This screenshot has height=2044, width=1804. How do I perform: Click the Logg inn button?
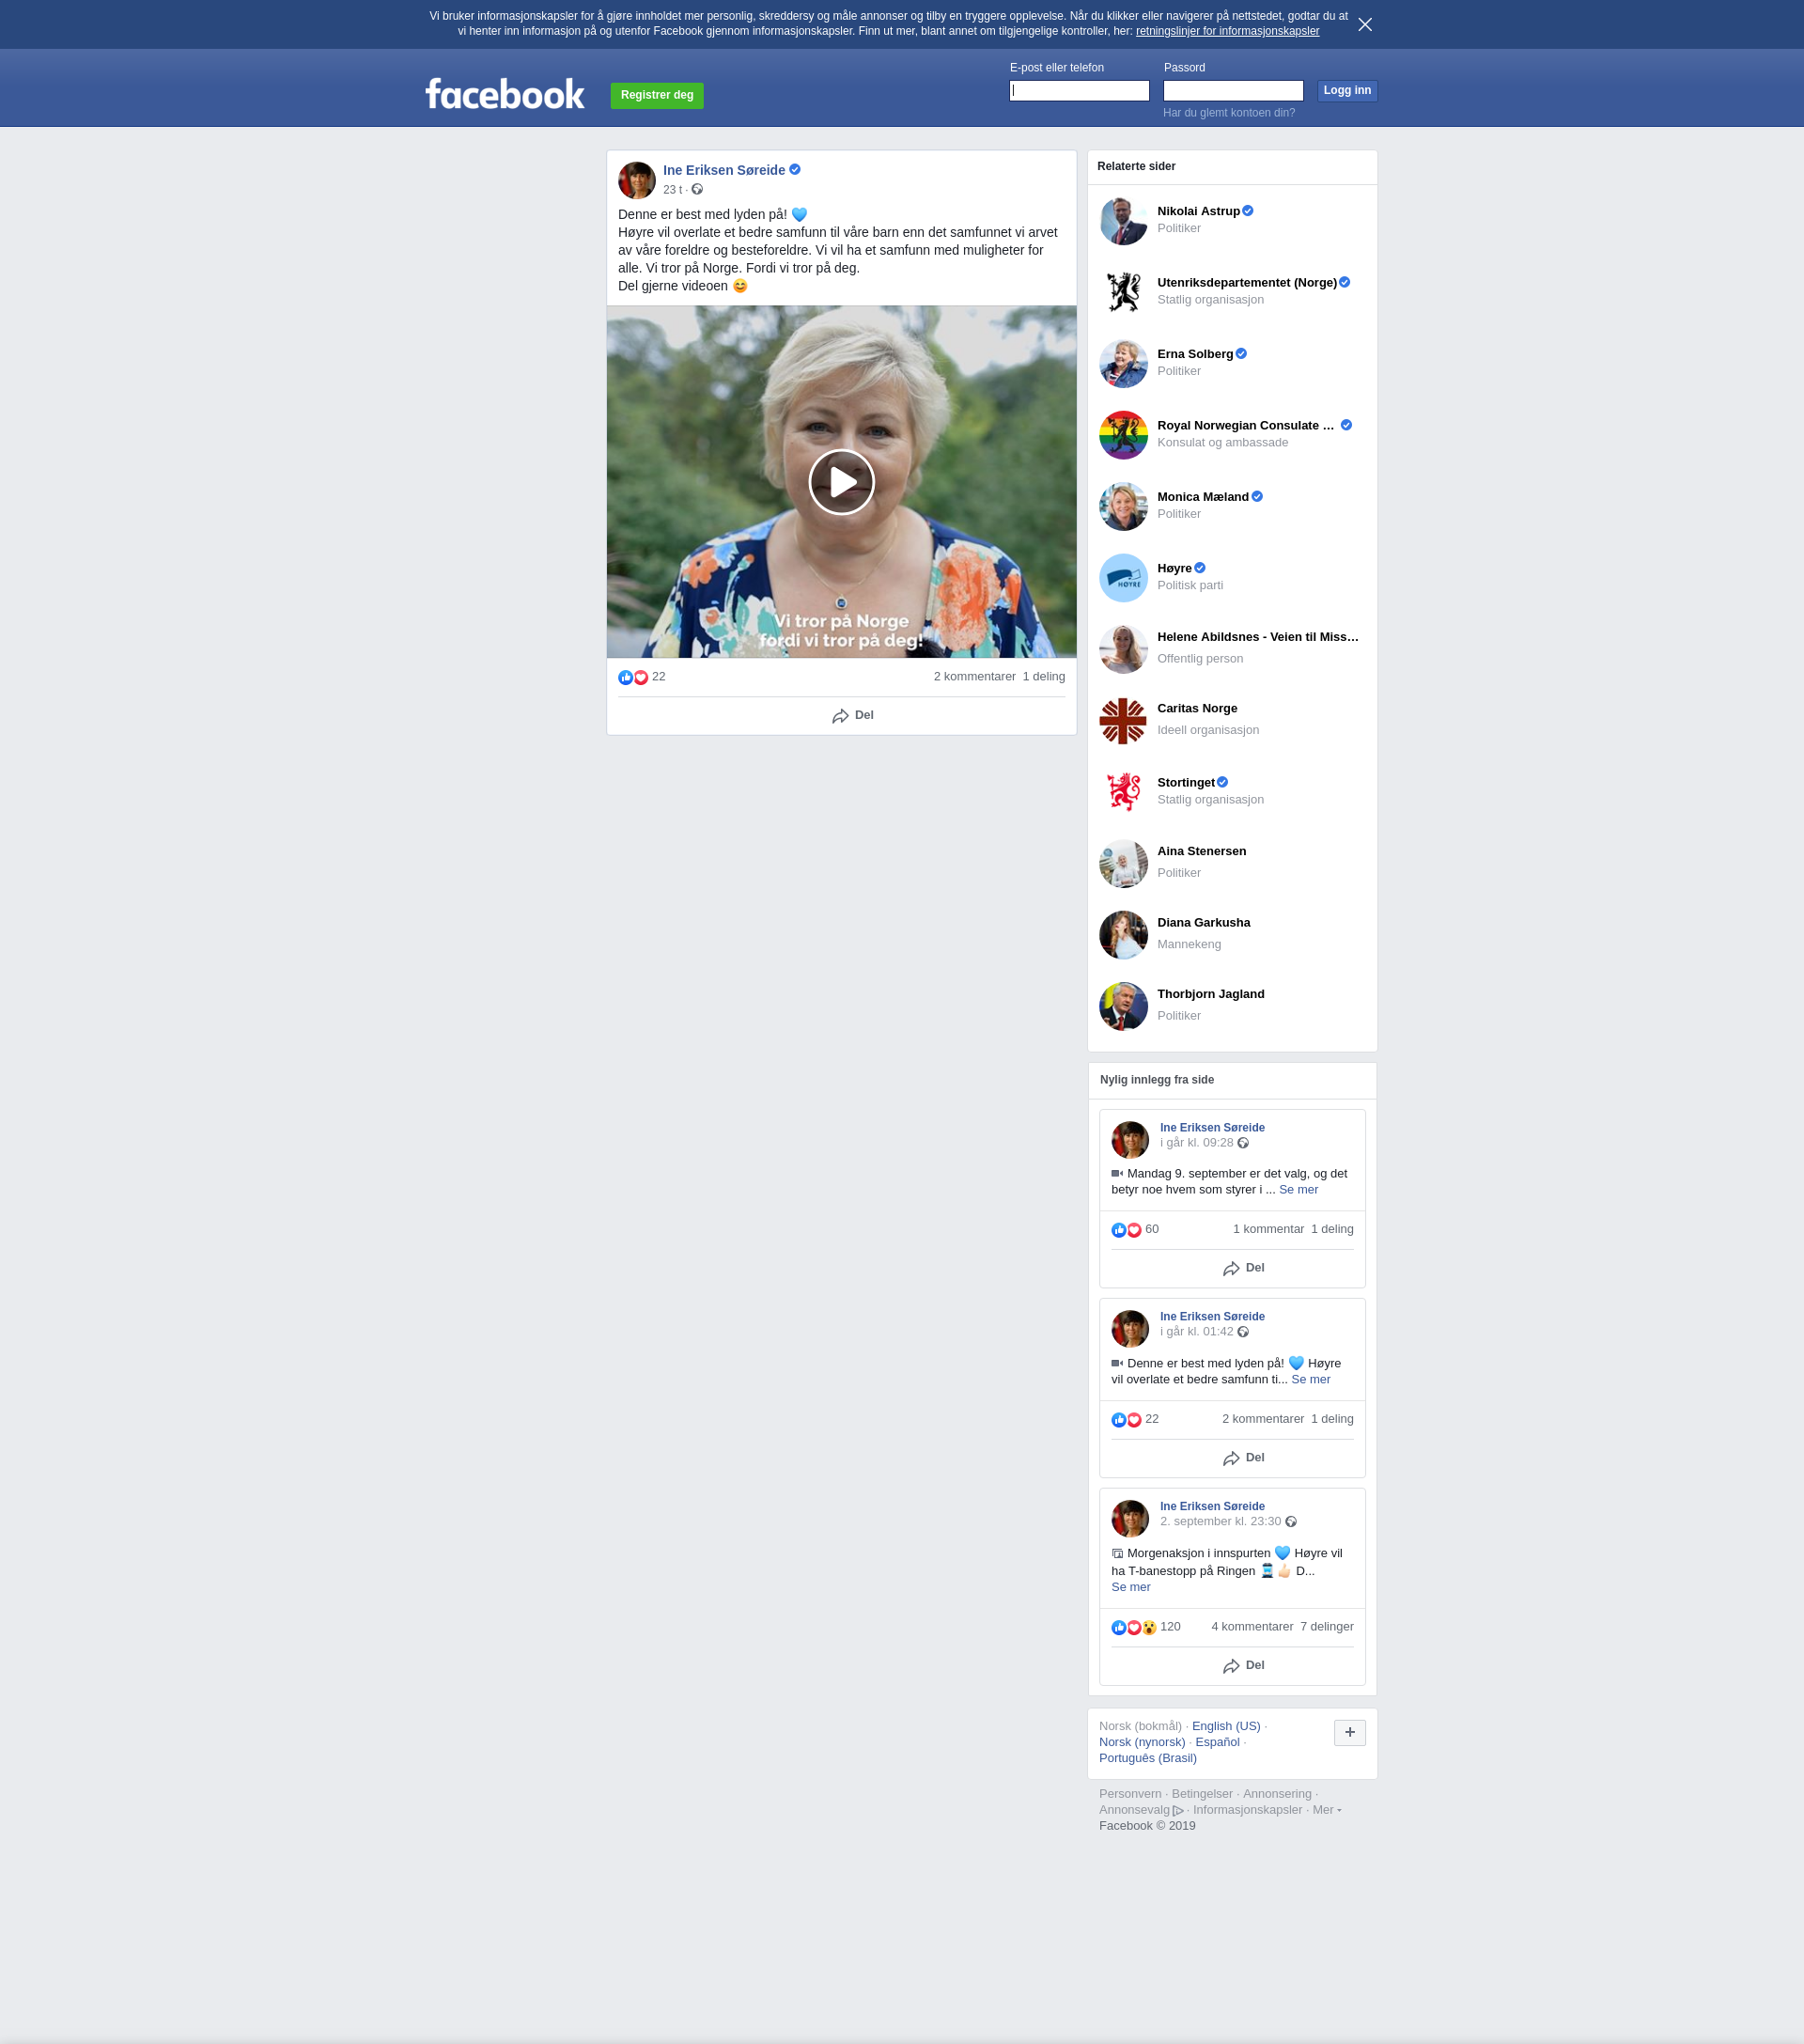pyautogui.click(x=1347, y=90)
